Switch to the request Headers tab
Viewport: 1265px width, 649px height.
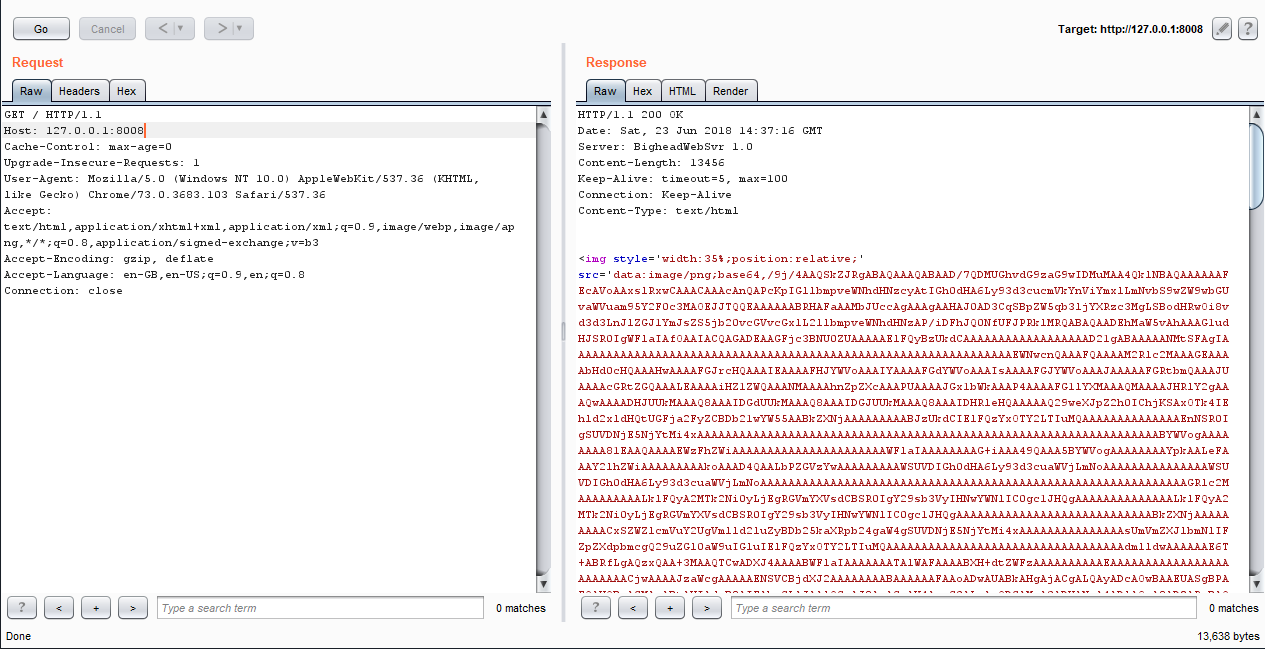[79, 91]
